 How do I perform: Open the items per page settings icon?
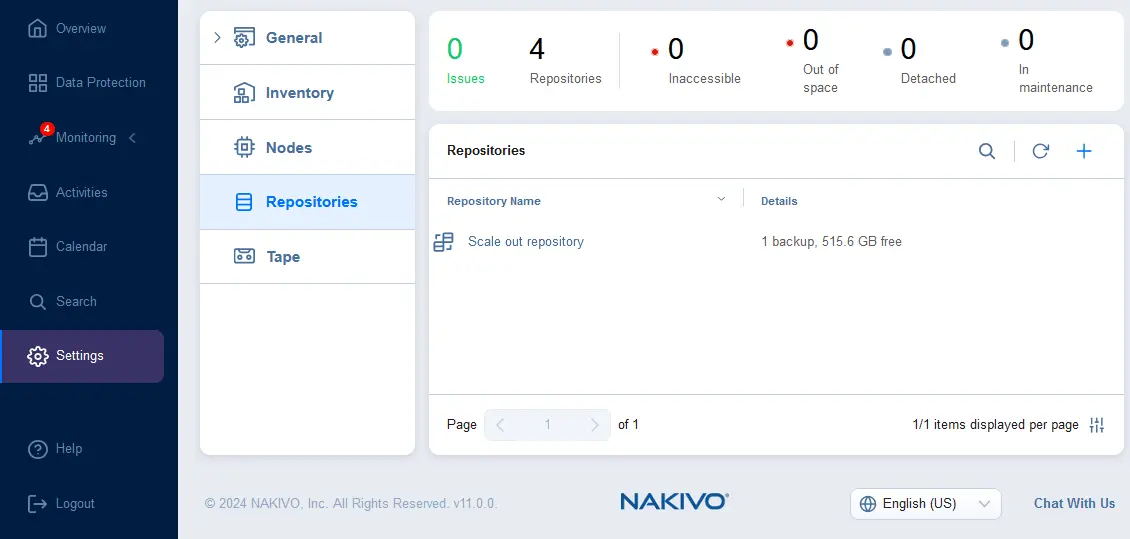pyautogui.click(x=1097, y=425)
